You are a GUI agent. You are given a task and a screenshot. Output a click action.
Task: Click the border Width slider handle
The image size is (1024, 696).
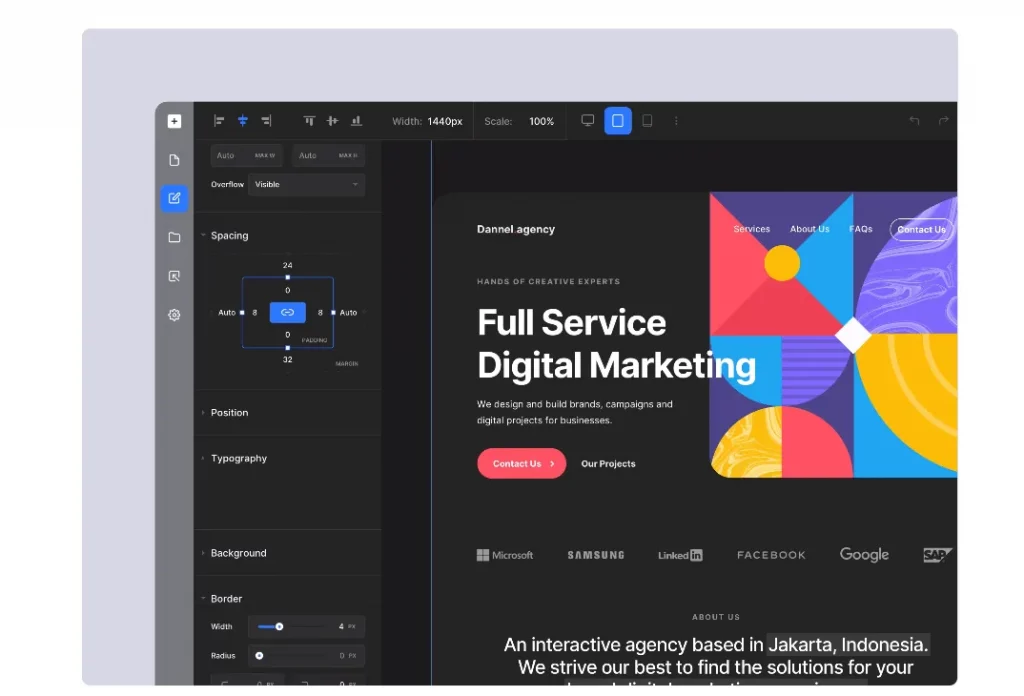coord(279,627)
